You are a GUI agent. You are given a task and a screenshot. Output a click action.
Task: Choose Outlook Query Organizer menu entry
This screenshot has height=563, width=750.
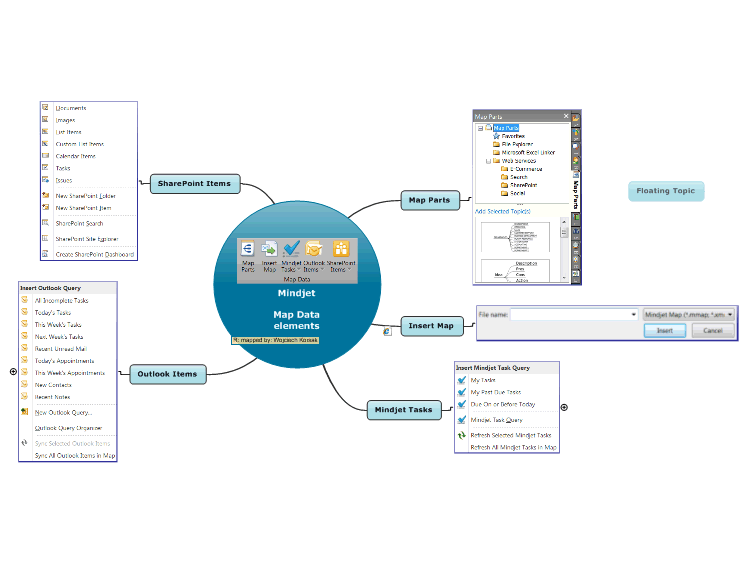68,428
